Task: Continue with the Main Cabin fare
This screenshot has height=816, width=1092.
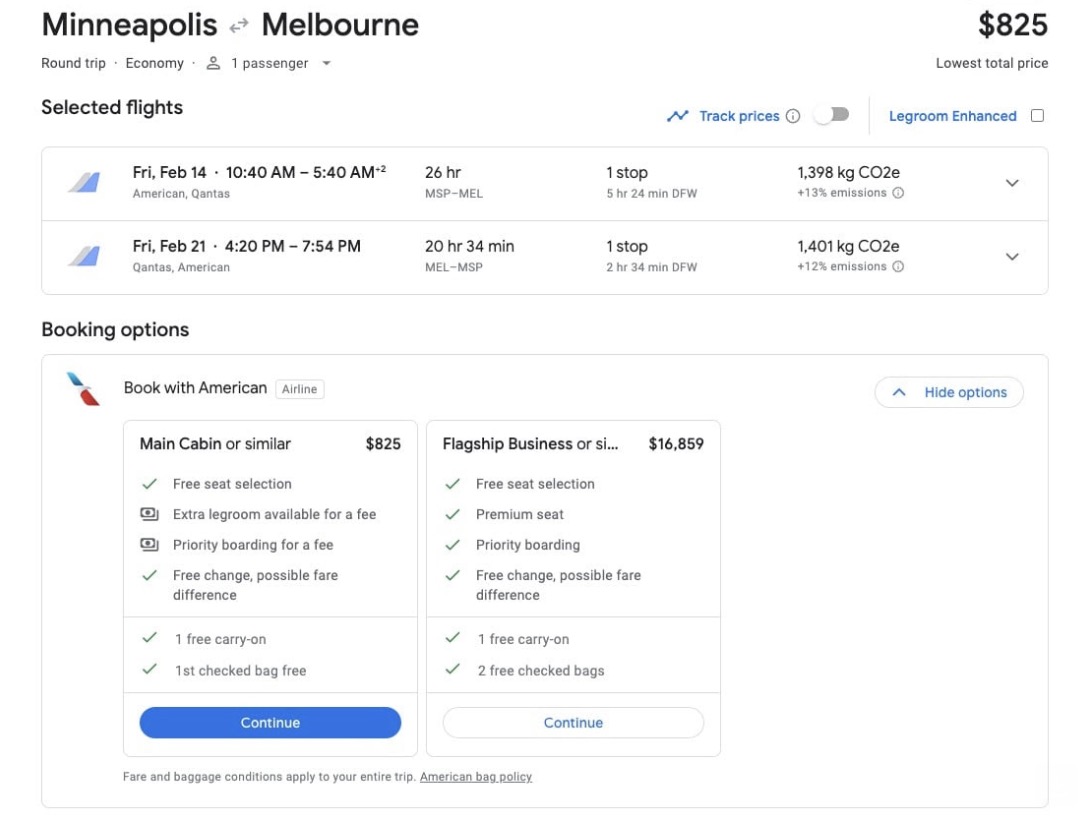Action: coord(269,722)
